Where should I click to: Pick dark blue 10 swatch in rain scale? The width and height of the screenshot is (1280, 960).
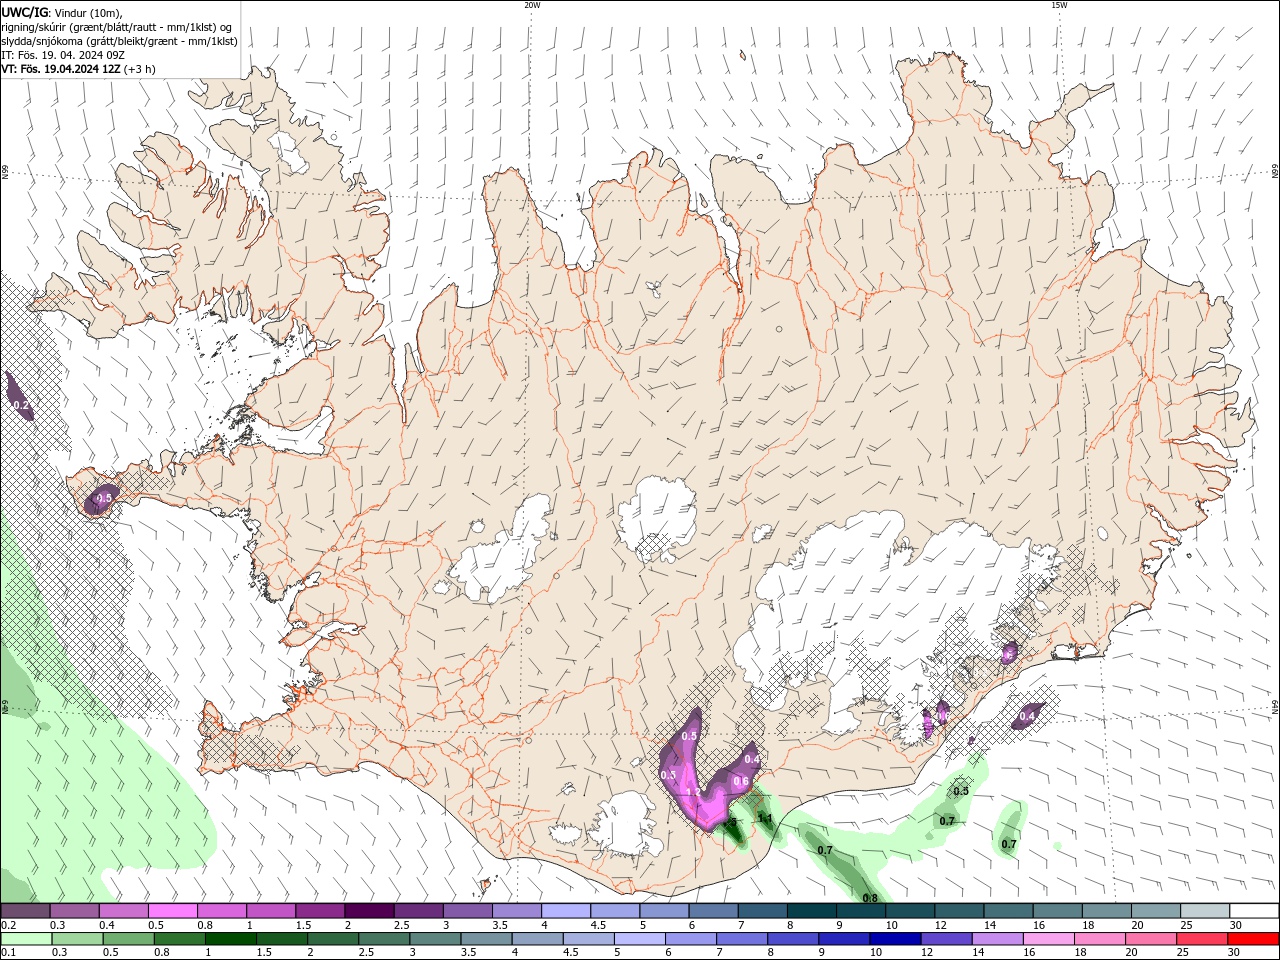click(895, 939)
